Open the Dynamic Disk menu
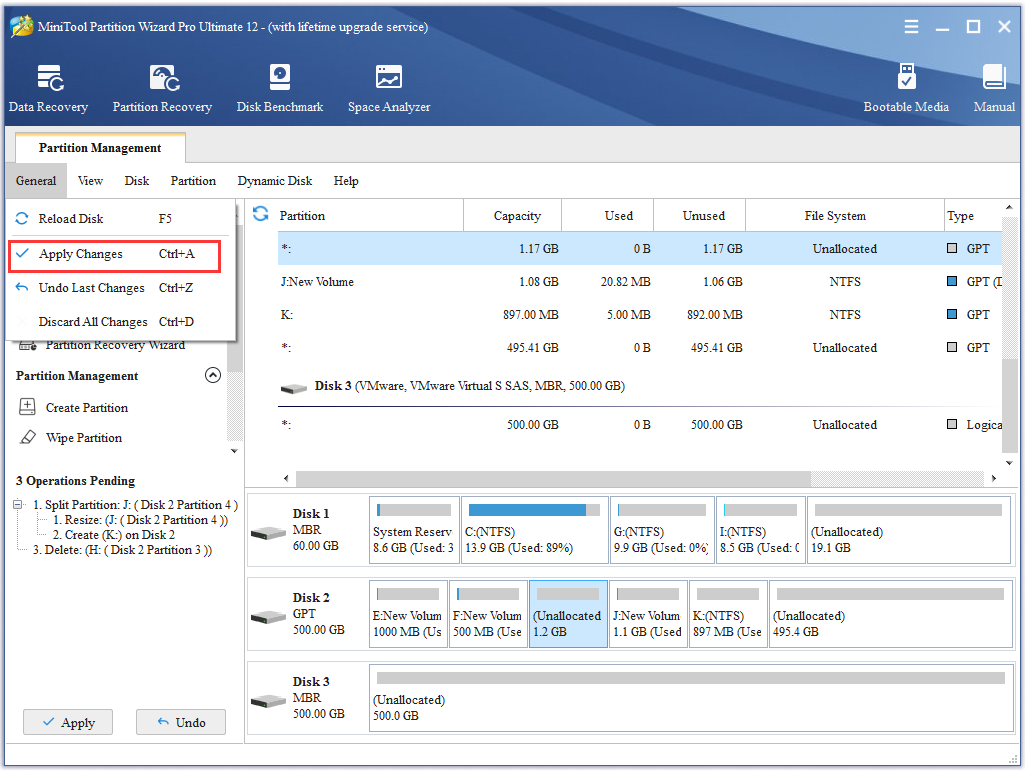This screenshot has height=770, width=1026. (x=275, y=181)
